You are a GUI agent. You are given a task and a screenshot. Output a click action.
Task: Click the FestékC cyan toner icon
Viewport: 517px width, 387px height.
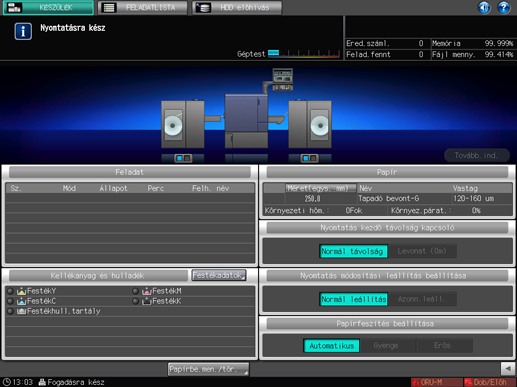point(21,301)
